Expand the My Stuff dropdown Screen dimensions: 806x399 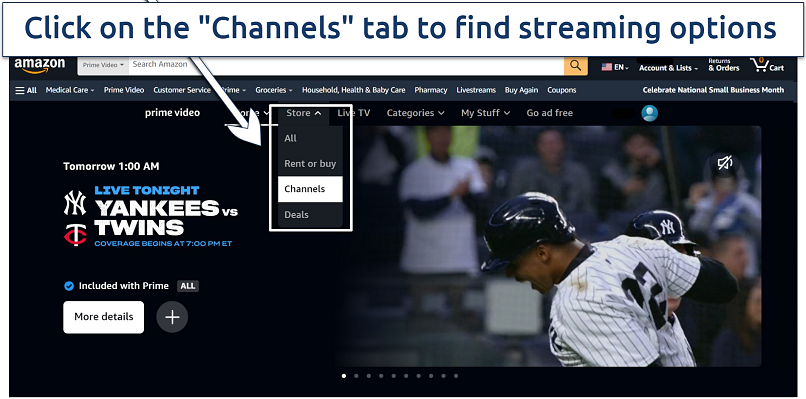(485, 113)
